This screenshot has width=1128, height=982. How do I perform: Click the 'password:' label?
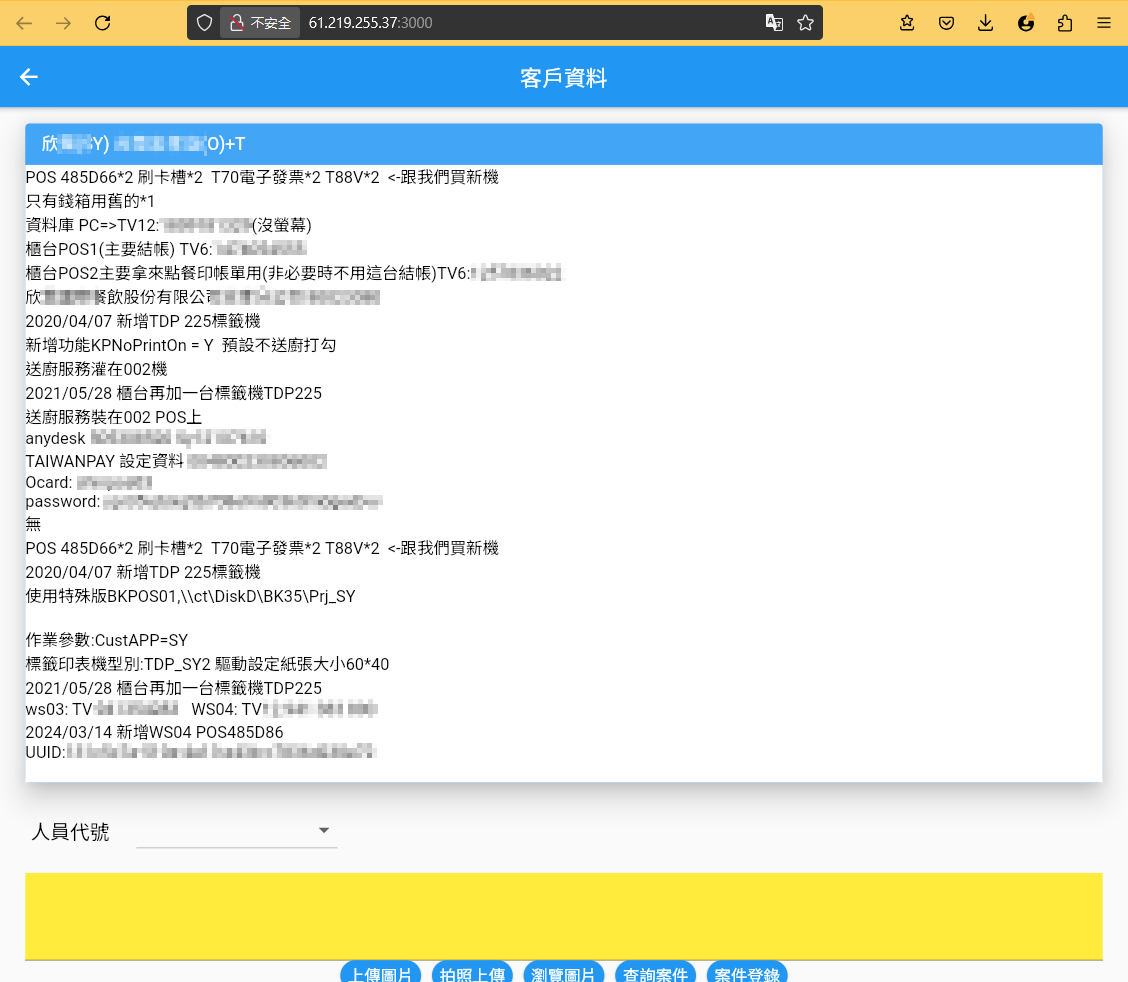(63, 501)
